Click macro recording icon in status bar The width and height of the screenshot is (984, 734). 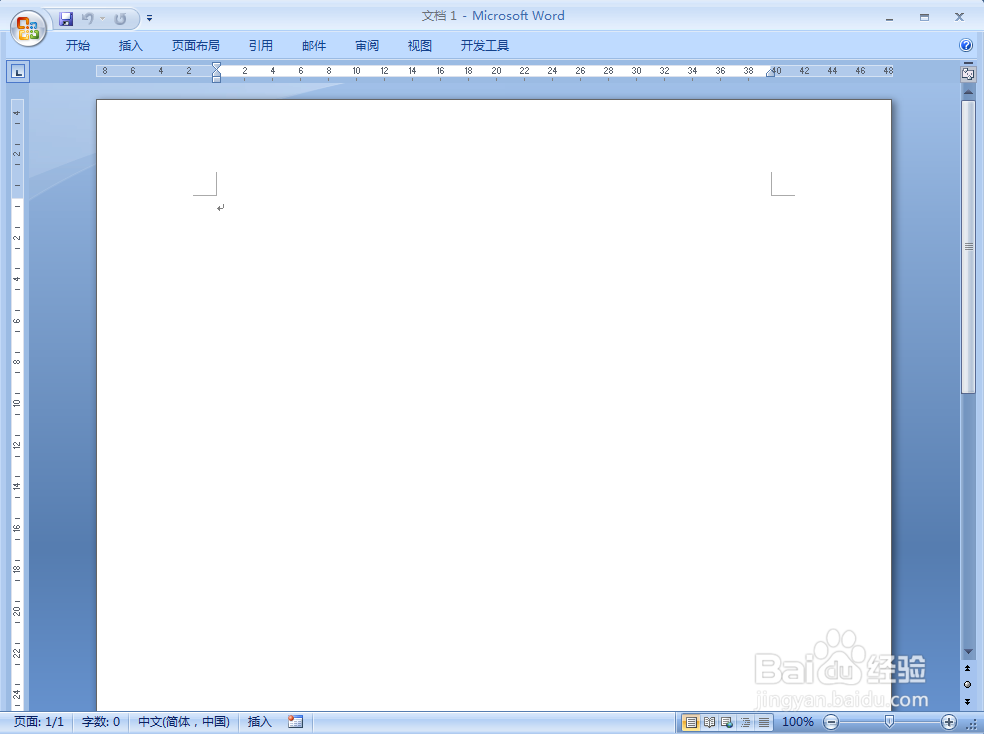296,722
